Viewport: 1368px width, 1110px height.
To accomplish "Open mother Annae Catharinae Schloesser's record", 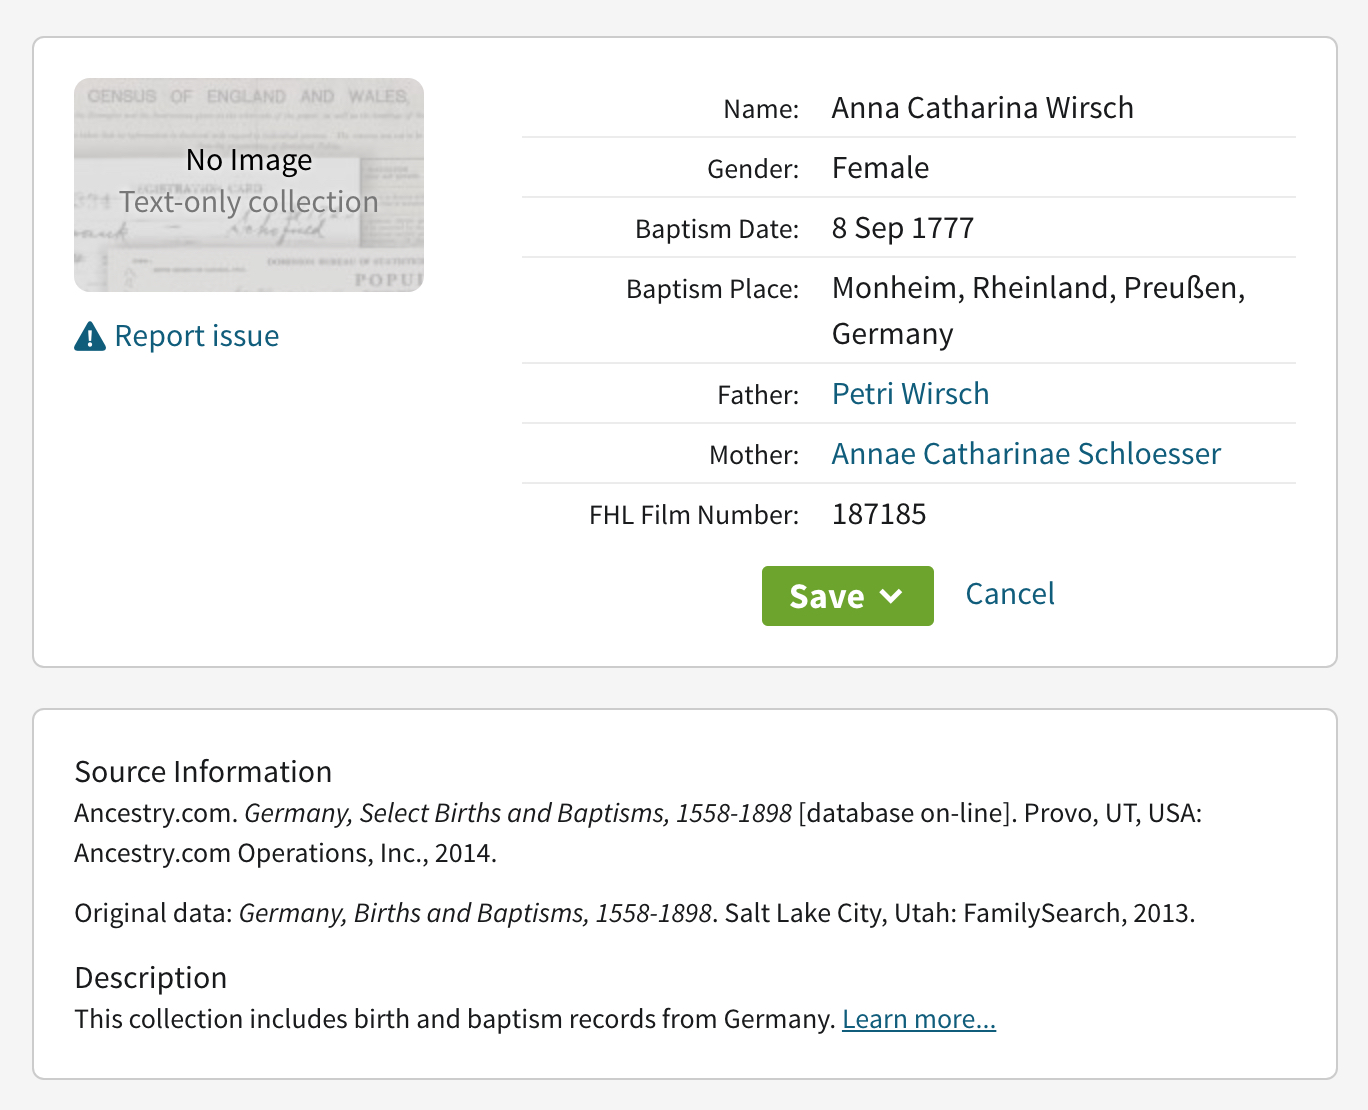I will point(1026,454).
